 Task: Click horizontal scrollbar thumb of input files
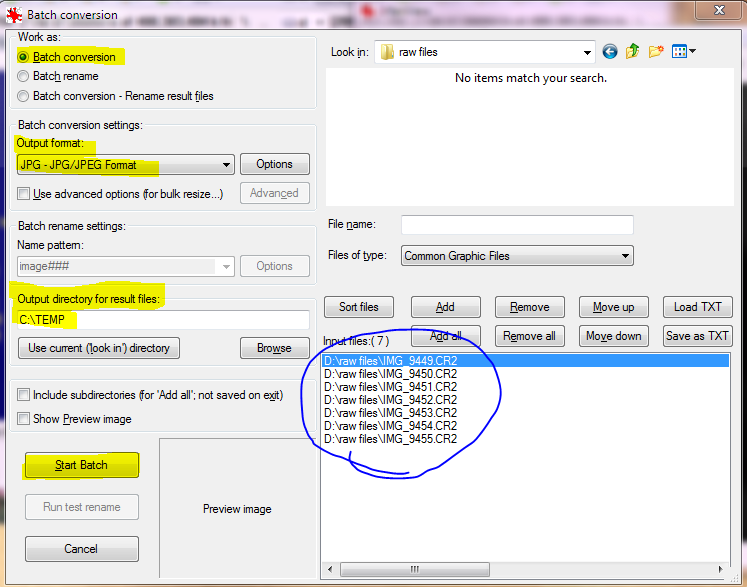pyautogui.click(x=415, y=569)
